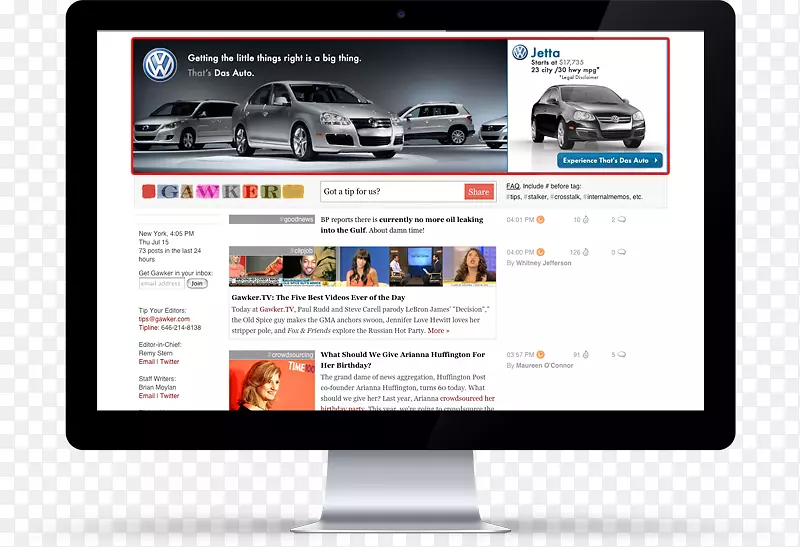Viewport: 800px width, 547px height.
Task: Click the flame icon beside 91 views
Action: point(586,355)
